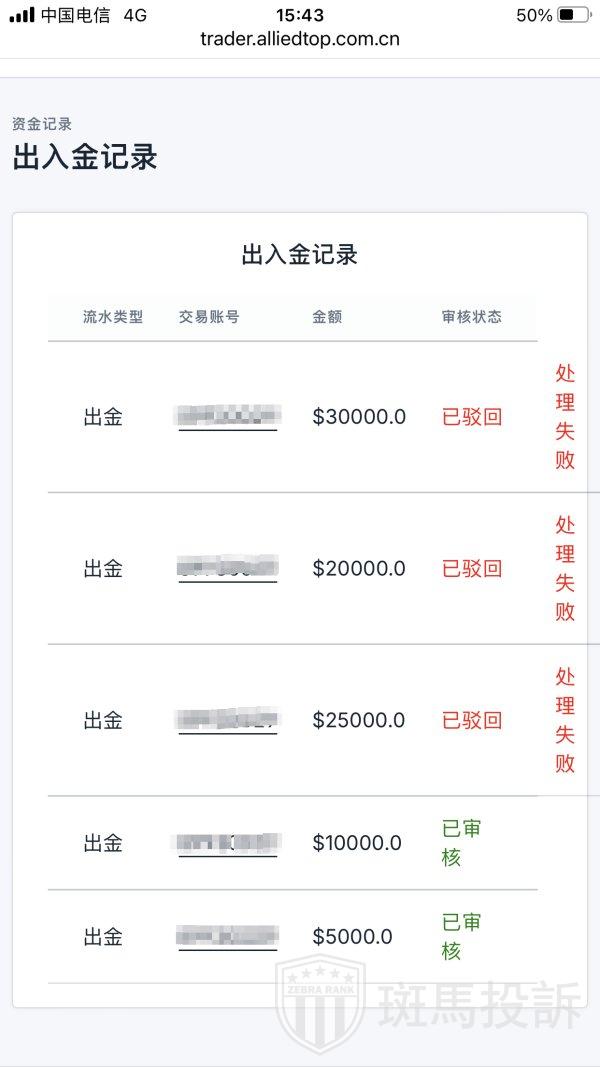600x1067 pixels.
Task: Click the 流水类型 column header
Action: (x=113, y=317)
